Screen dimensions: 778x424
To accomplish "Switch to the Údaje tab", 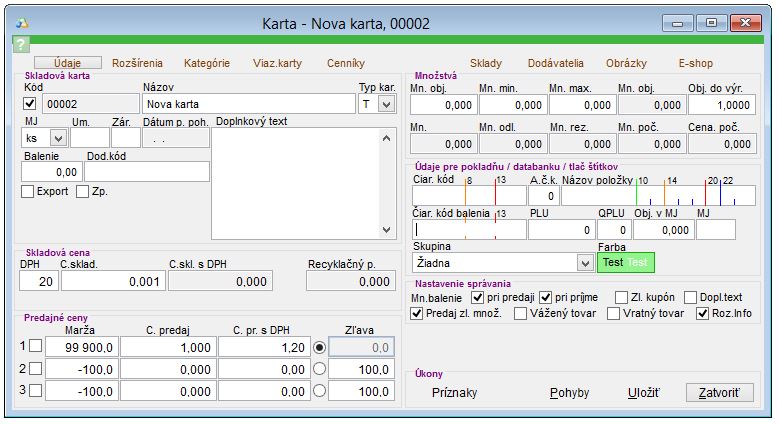I will pyautogui.click(x=67, y=62).
